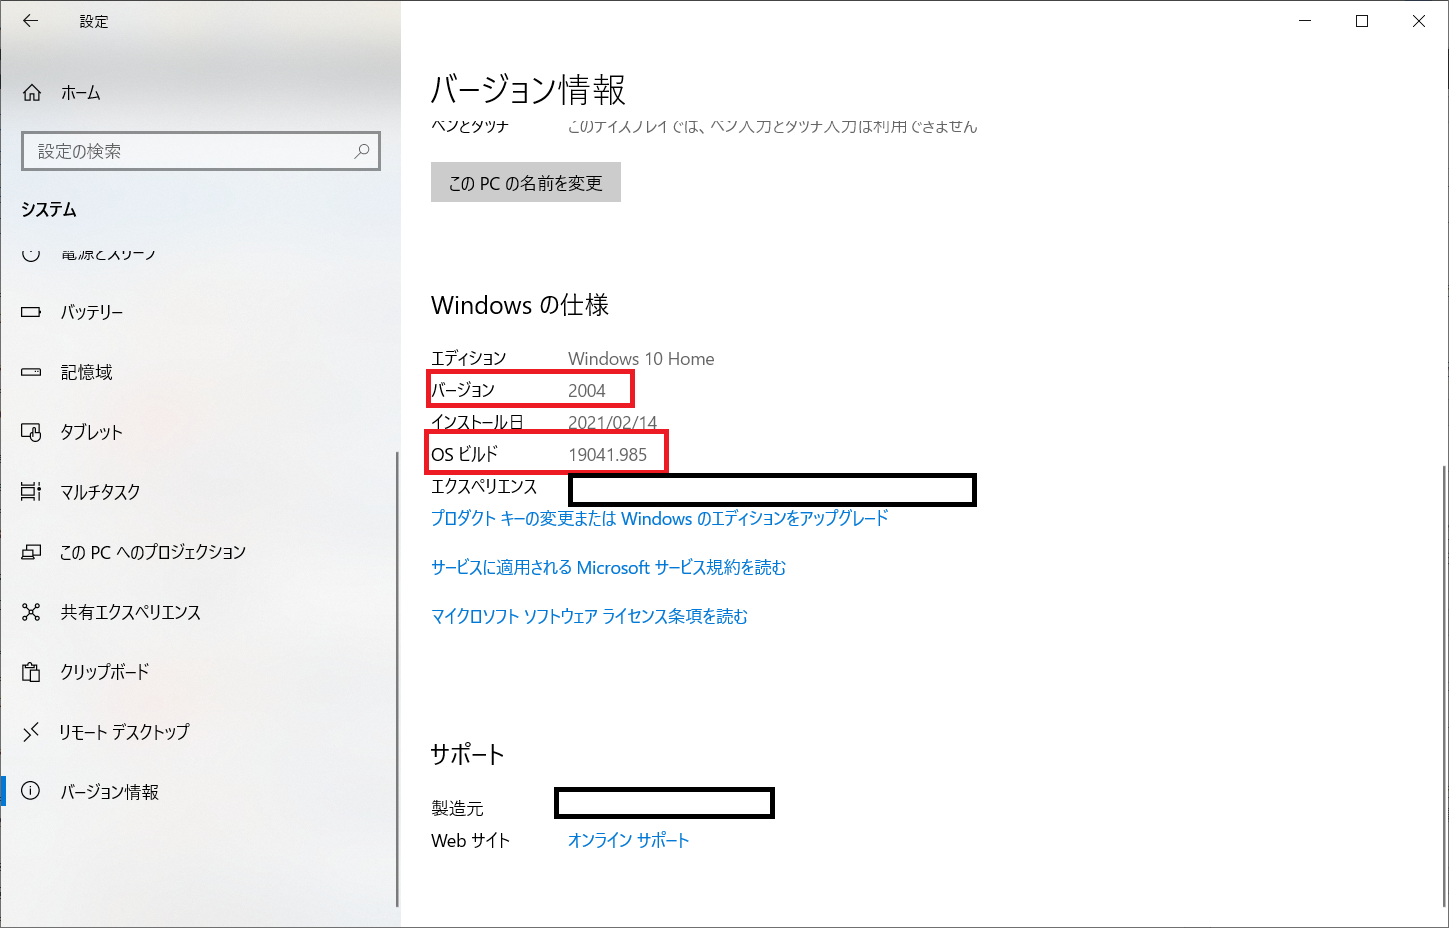This screenshot has height=928, width=1449.
Task: Open the クリップボード settings page
Action: pyautogui.click(x=200, y=672)
